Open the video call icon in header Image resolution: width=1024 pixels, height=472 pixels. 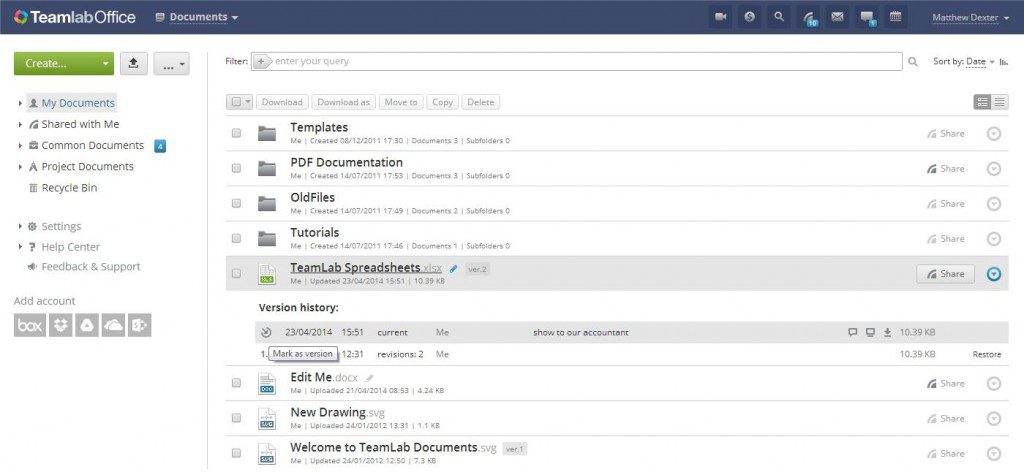[720, 17]
